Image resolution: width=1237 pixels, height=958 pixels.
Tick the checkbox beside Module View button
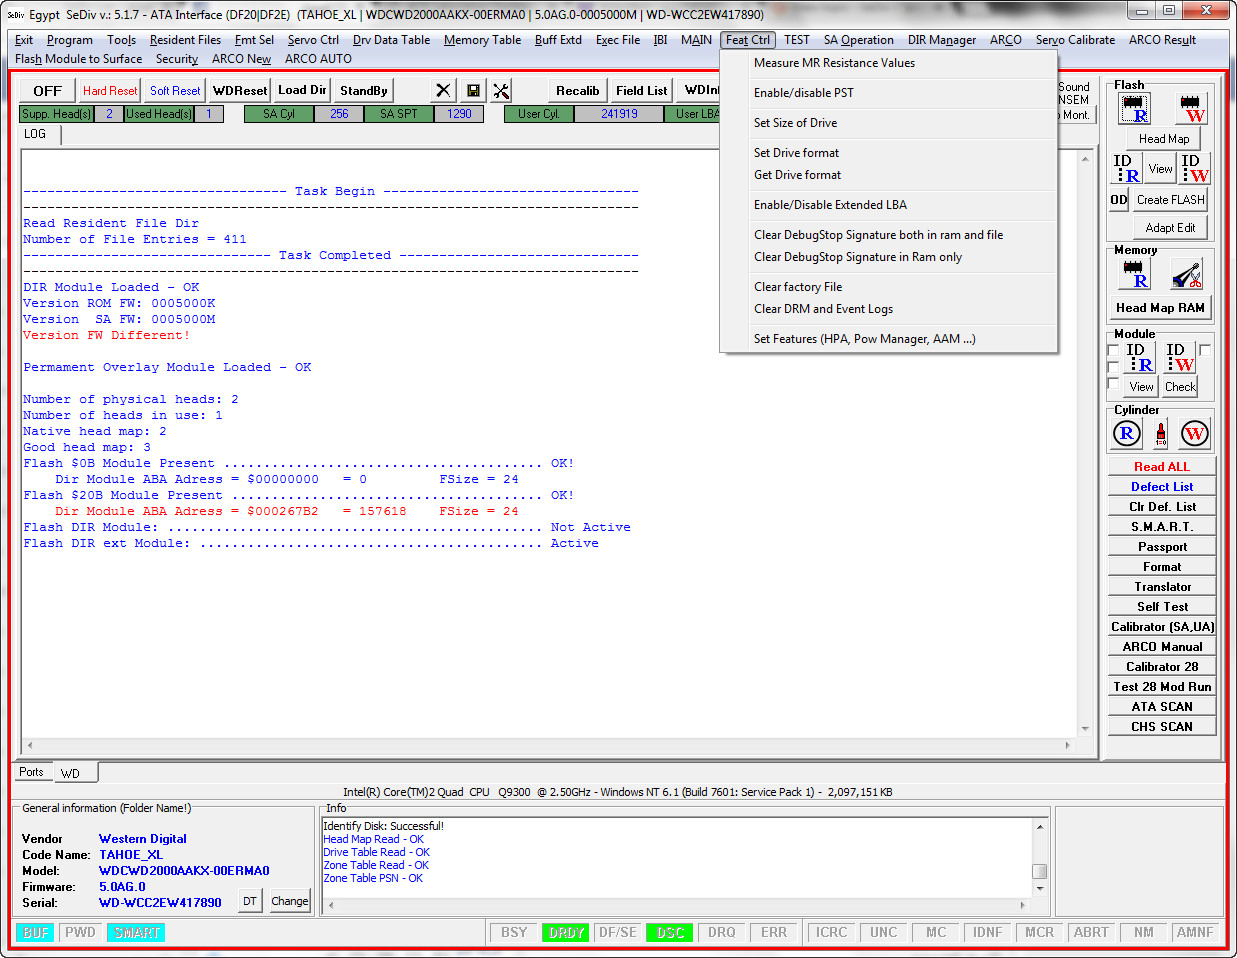pyautogui.click(x=1113, y=384)
